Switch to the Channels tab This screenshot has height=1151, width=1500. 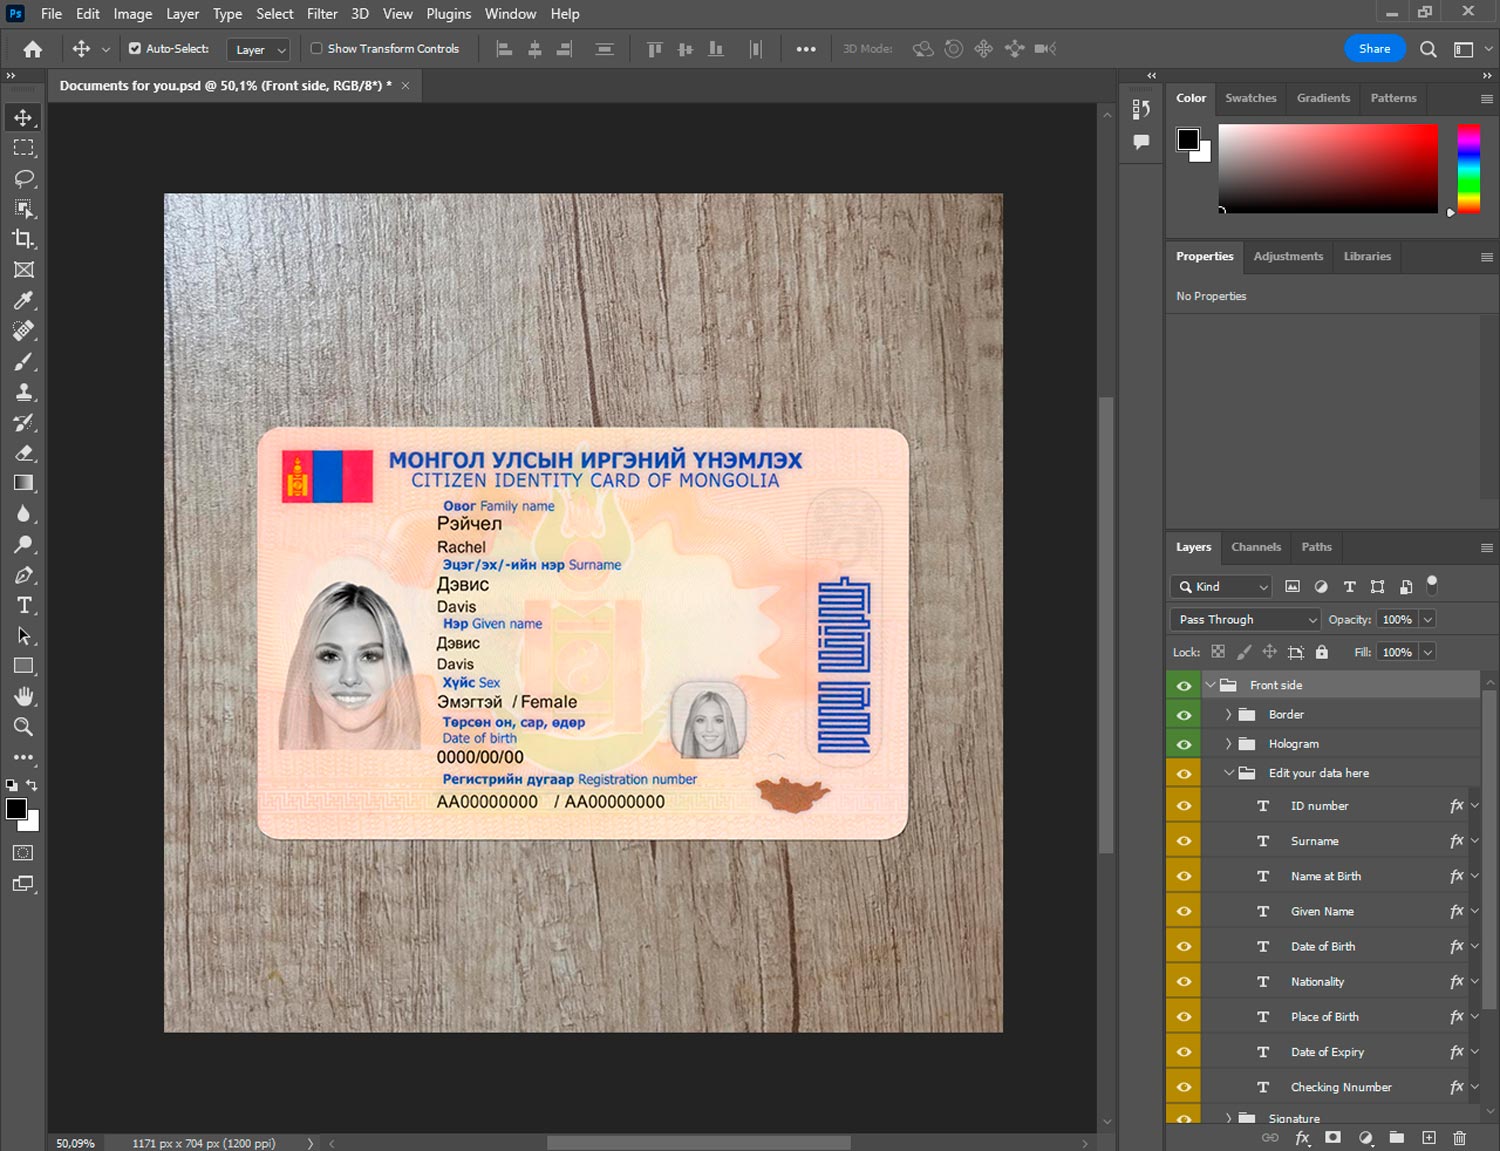point(1255,547)
